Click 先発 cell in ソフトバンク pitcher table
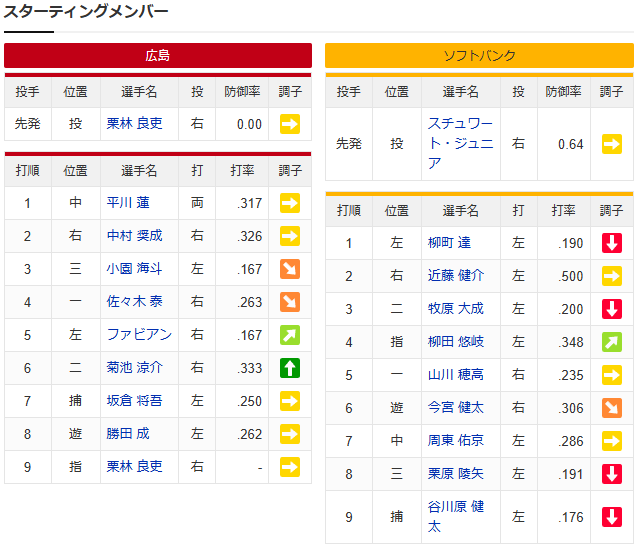This screenshot has width=640, height=547. pos(349,143)
